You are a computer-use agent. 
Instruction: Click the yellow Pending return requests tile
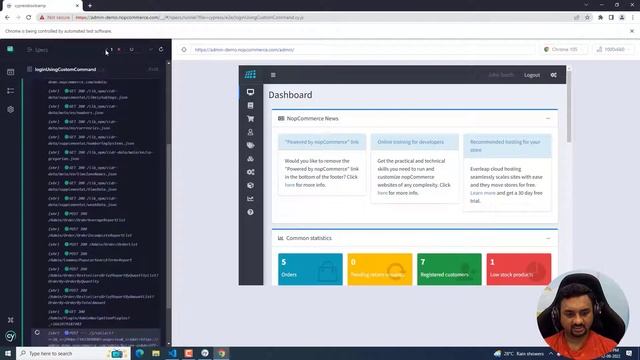click(x=380, y=269)
